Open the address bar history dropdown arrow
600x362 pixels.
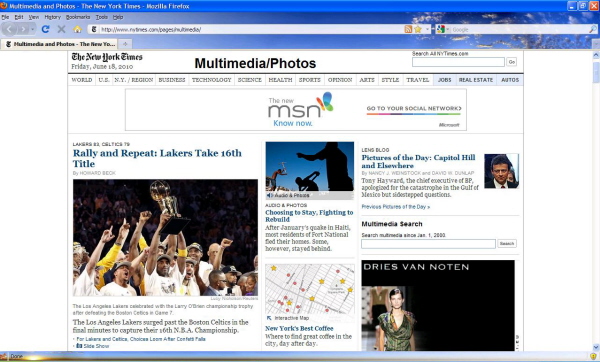428,29
